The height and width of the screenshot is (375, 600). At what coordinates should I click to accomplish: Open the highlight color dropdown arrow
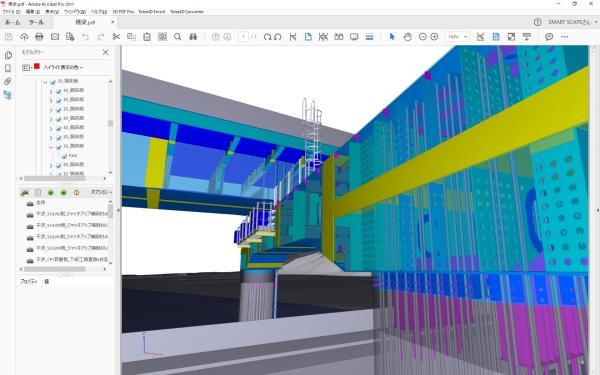pos(82,68)
